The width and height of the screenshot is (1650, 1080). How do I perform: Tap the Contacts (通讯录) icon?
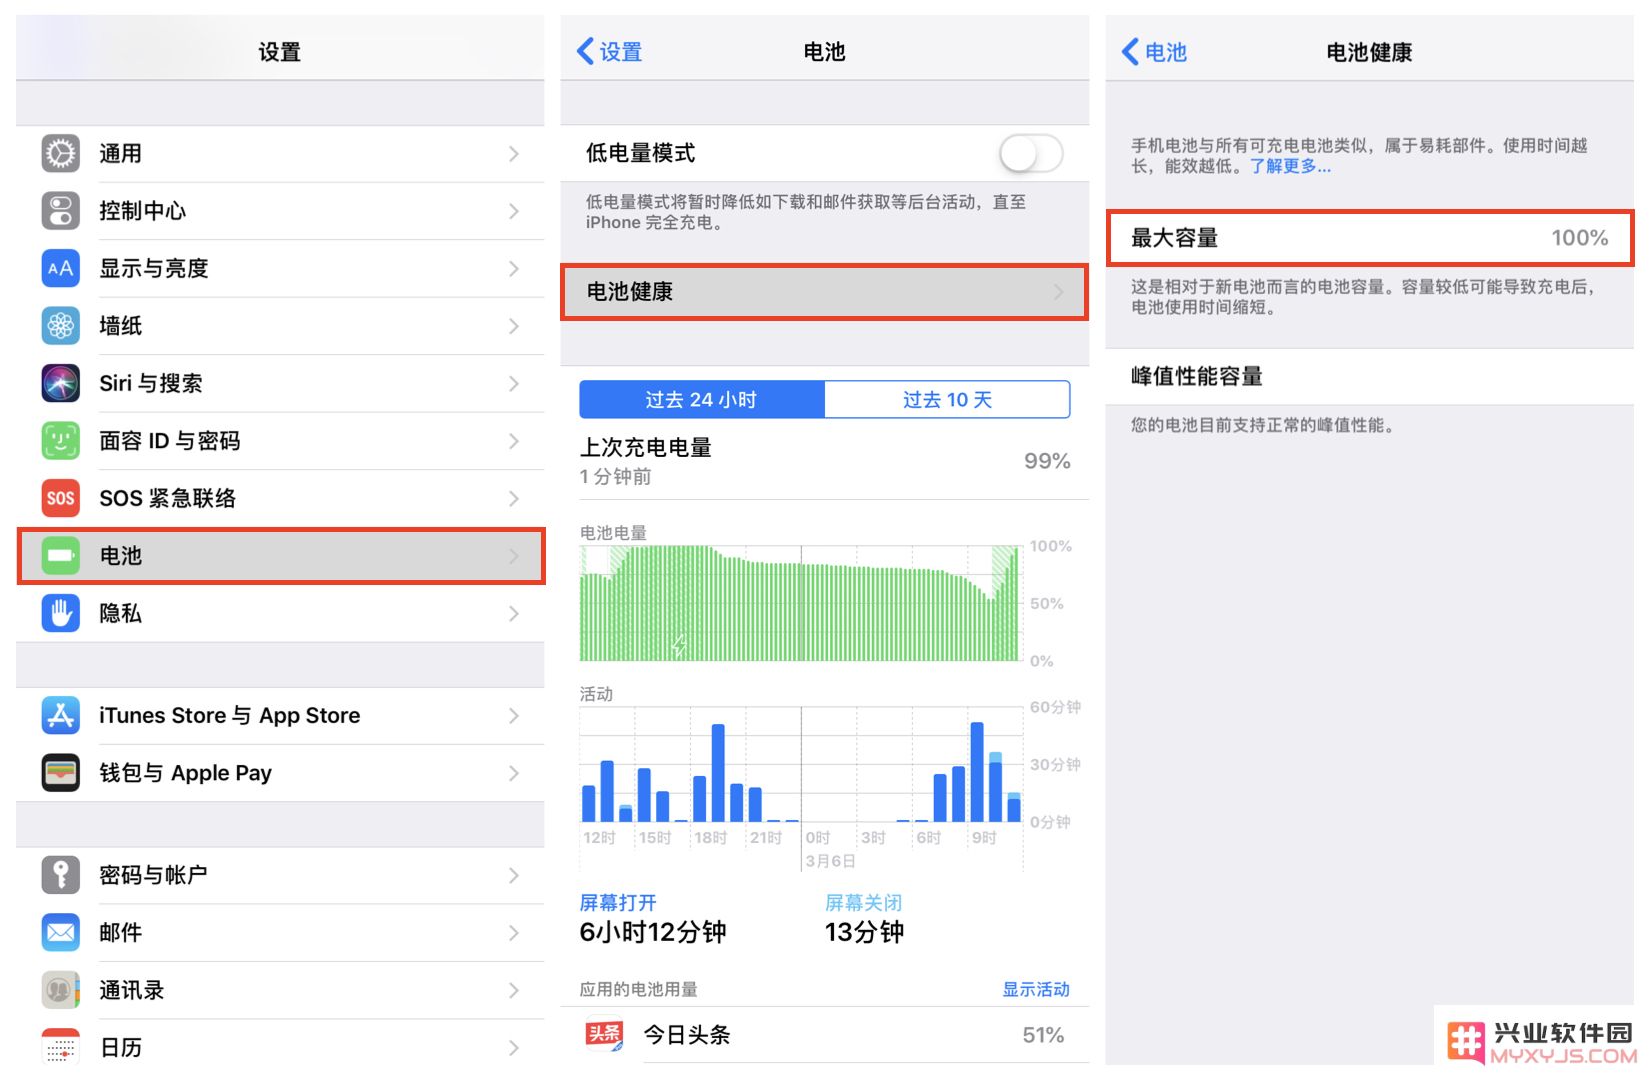click(61, 990)
